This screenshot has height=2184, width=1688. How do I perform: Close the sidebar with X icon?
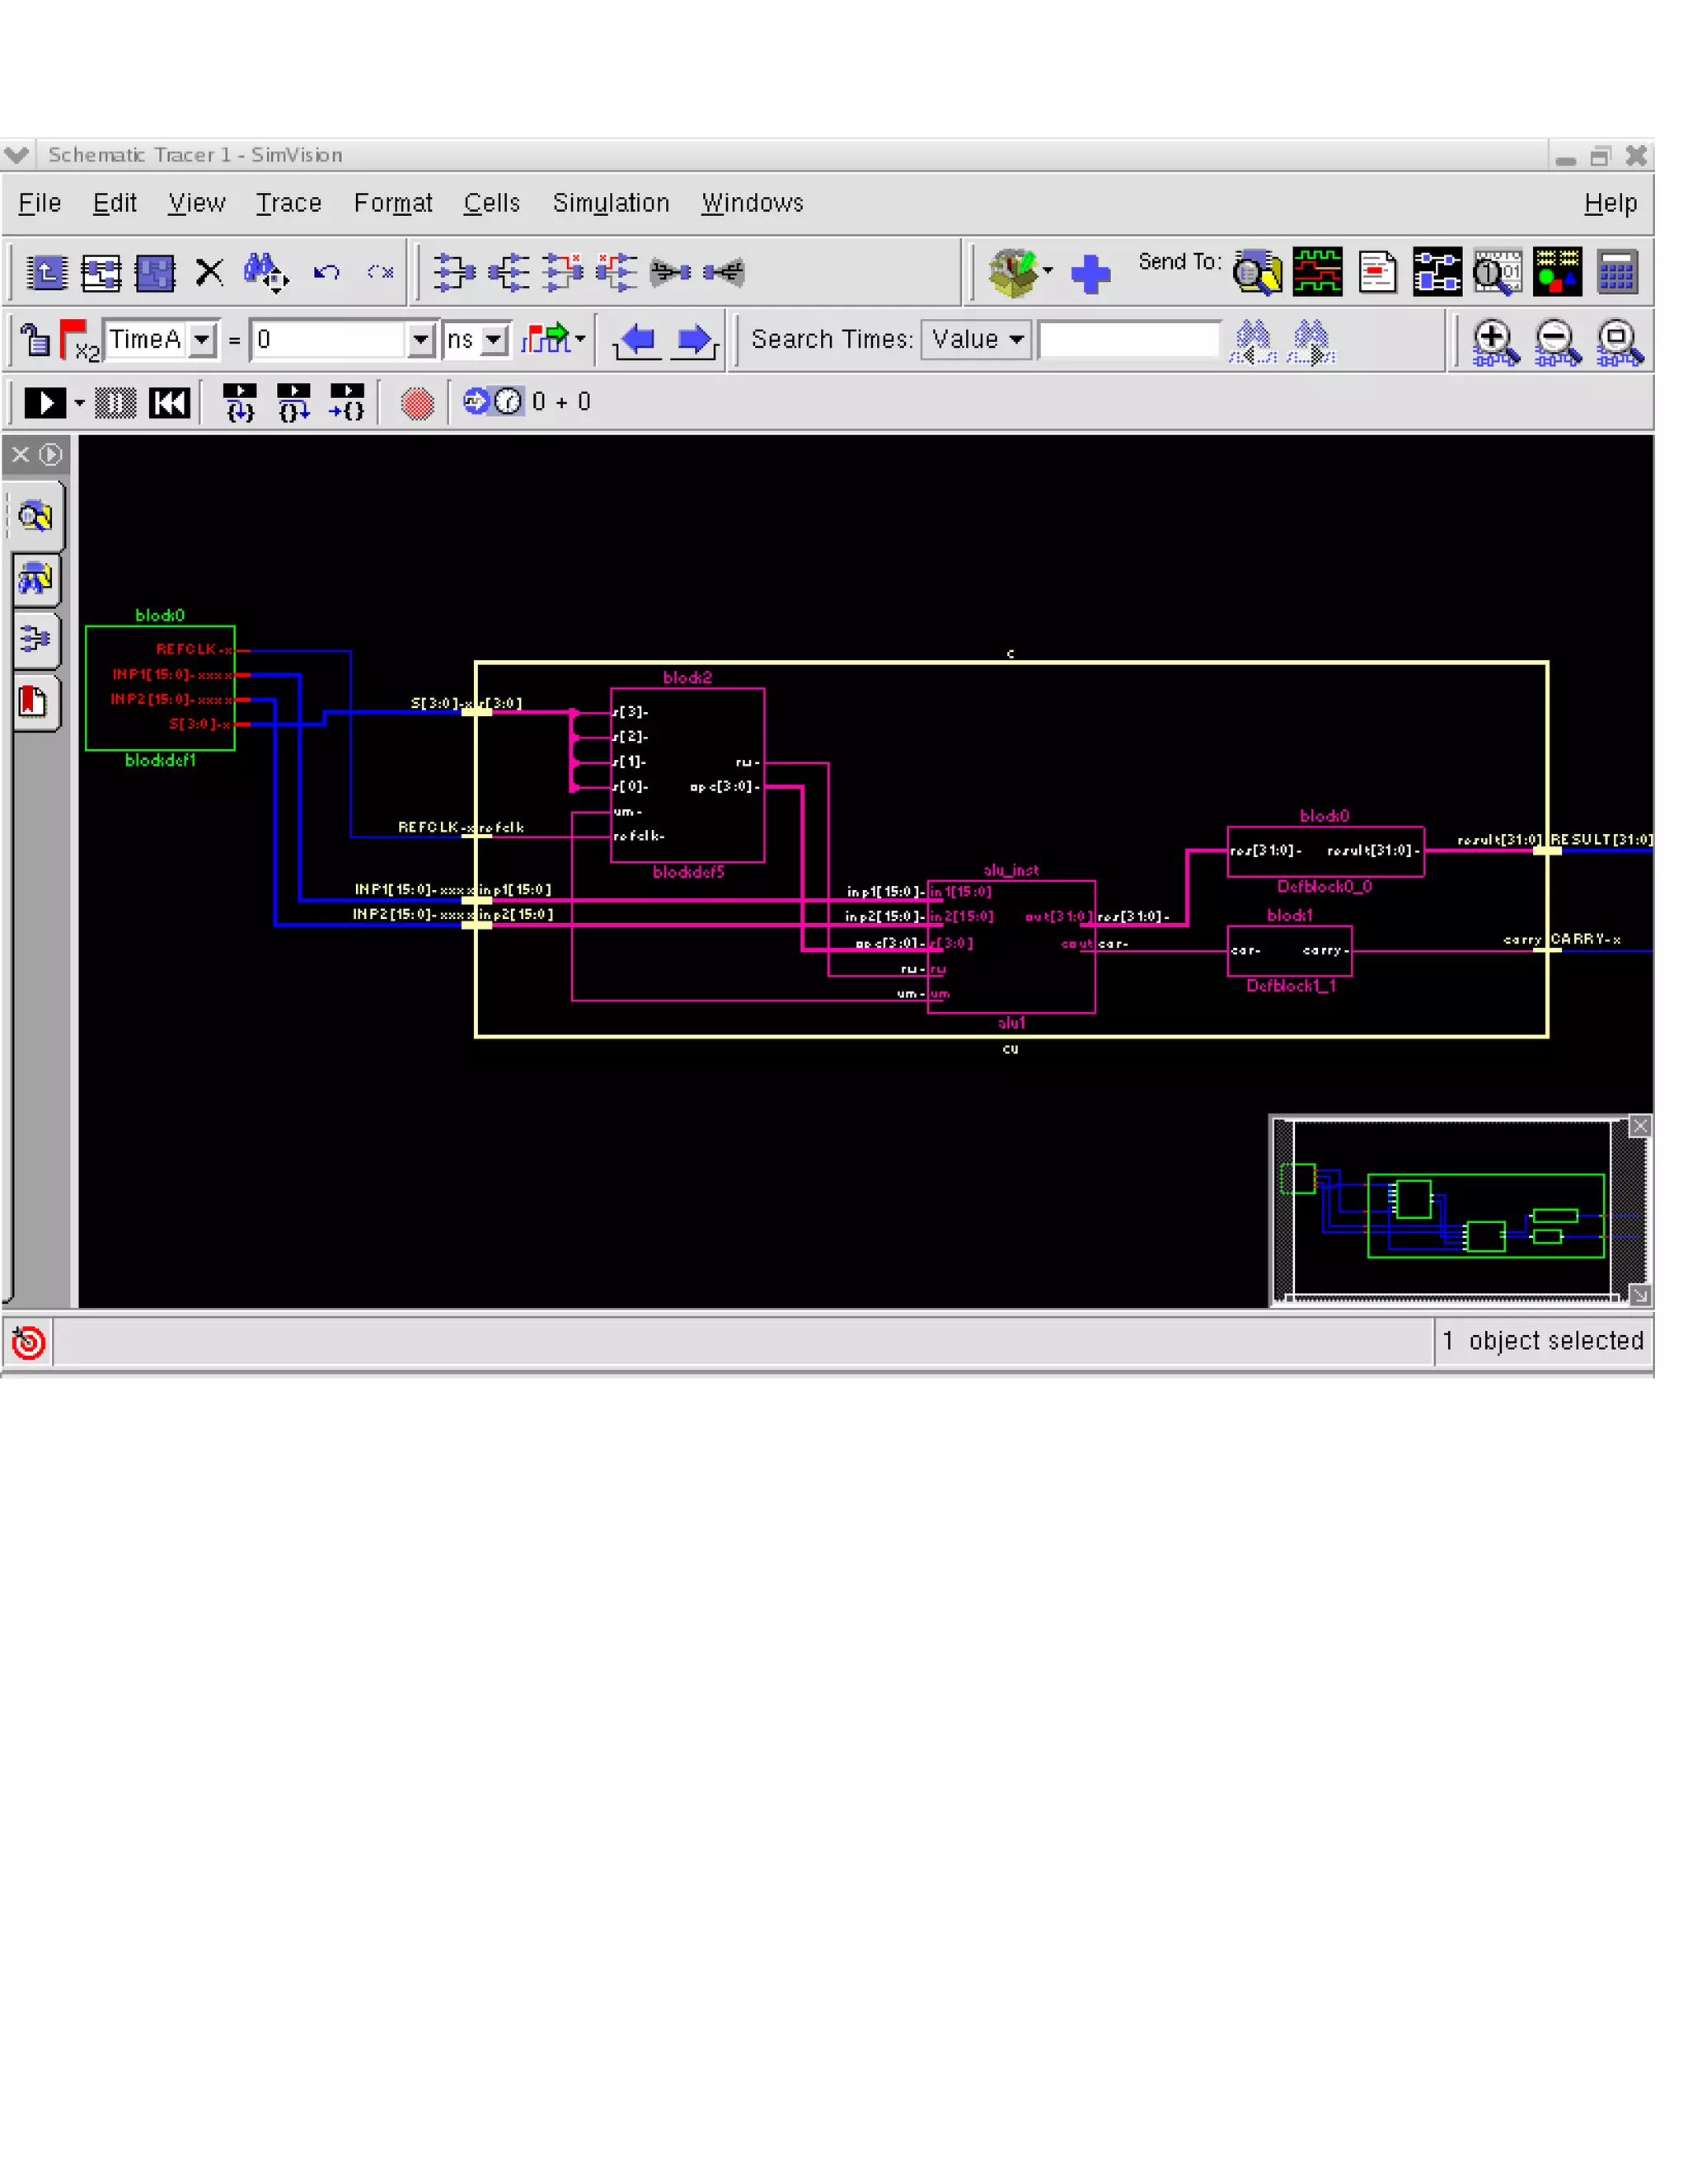tap(20, 455)
